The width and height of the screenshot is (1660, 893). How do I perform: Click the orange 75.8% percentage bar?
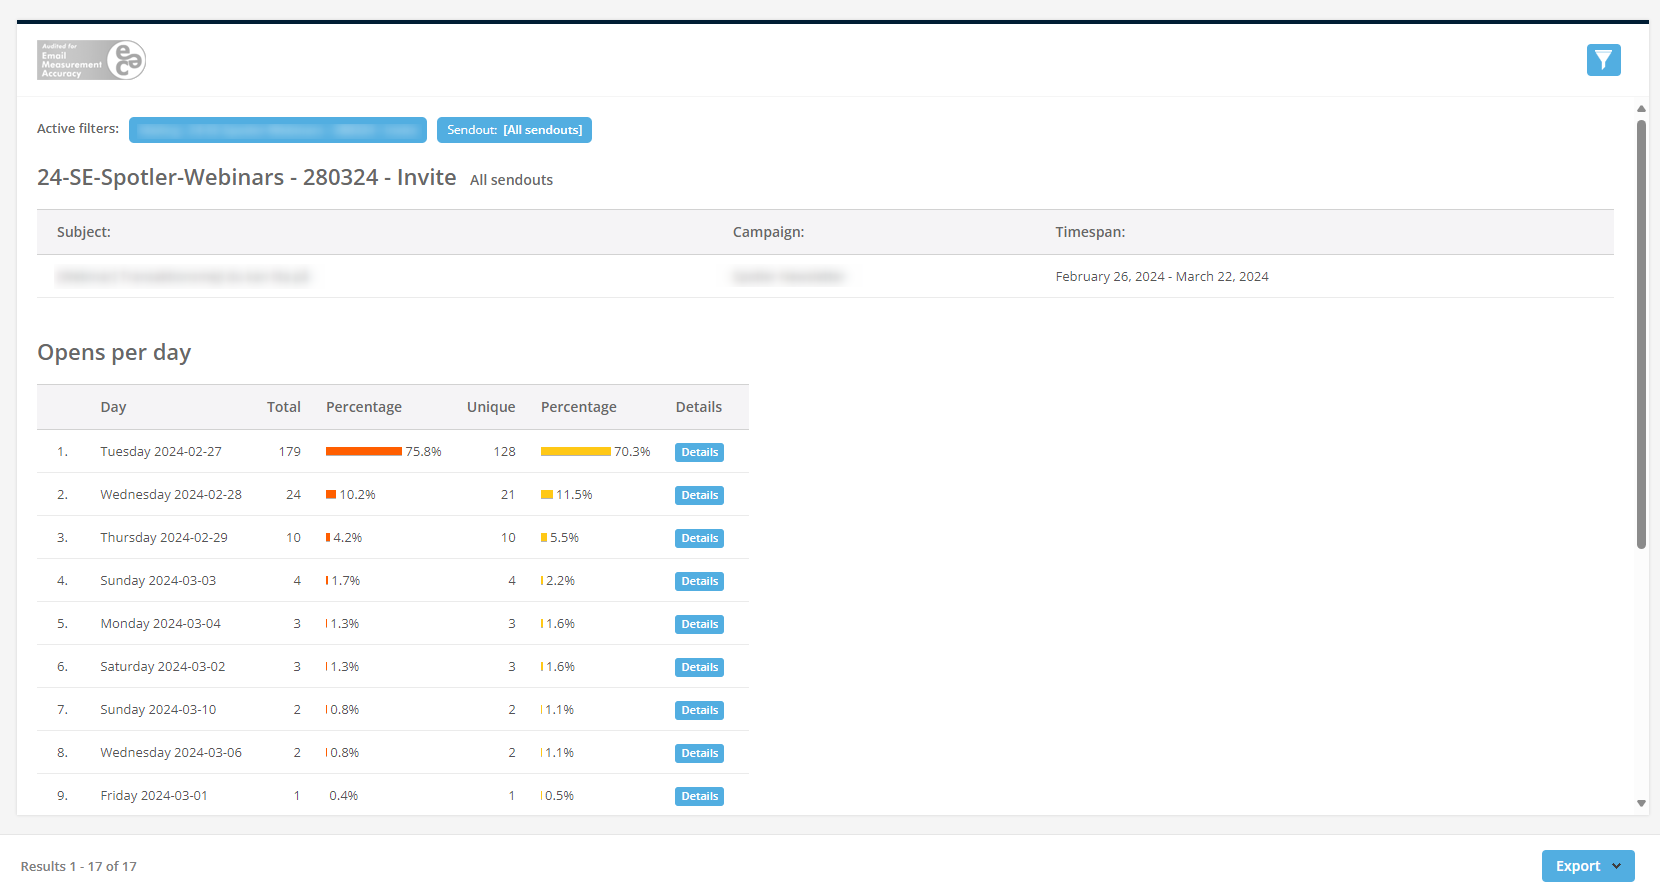[x=363, y=452]
